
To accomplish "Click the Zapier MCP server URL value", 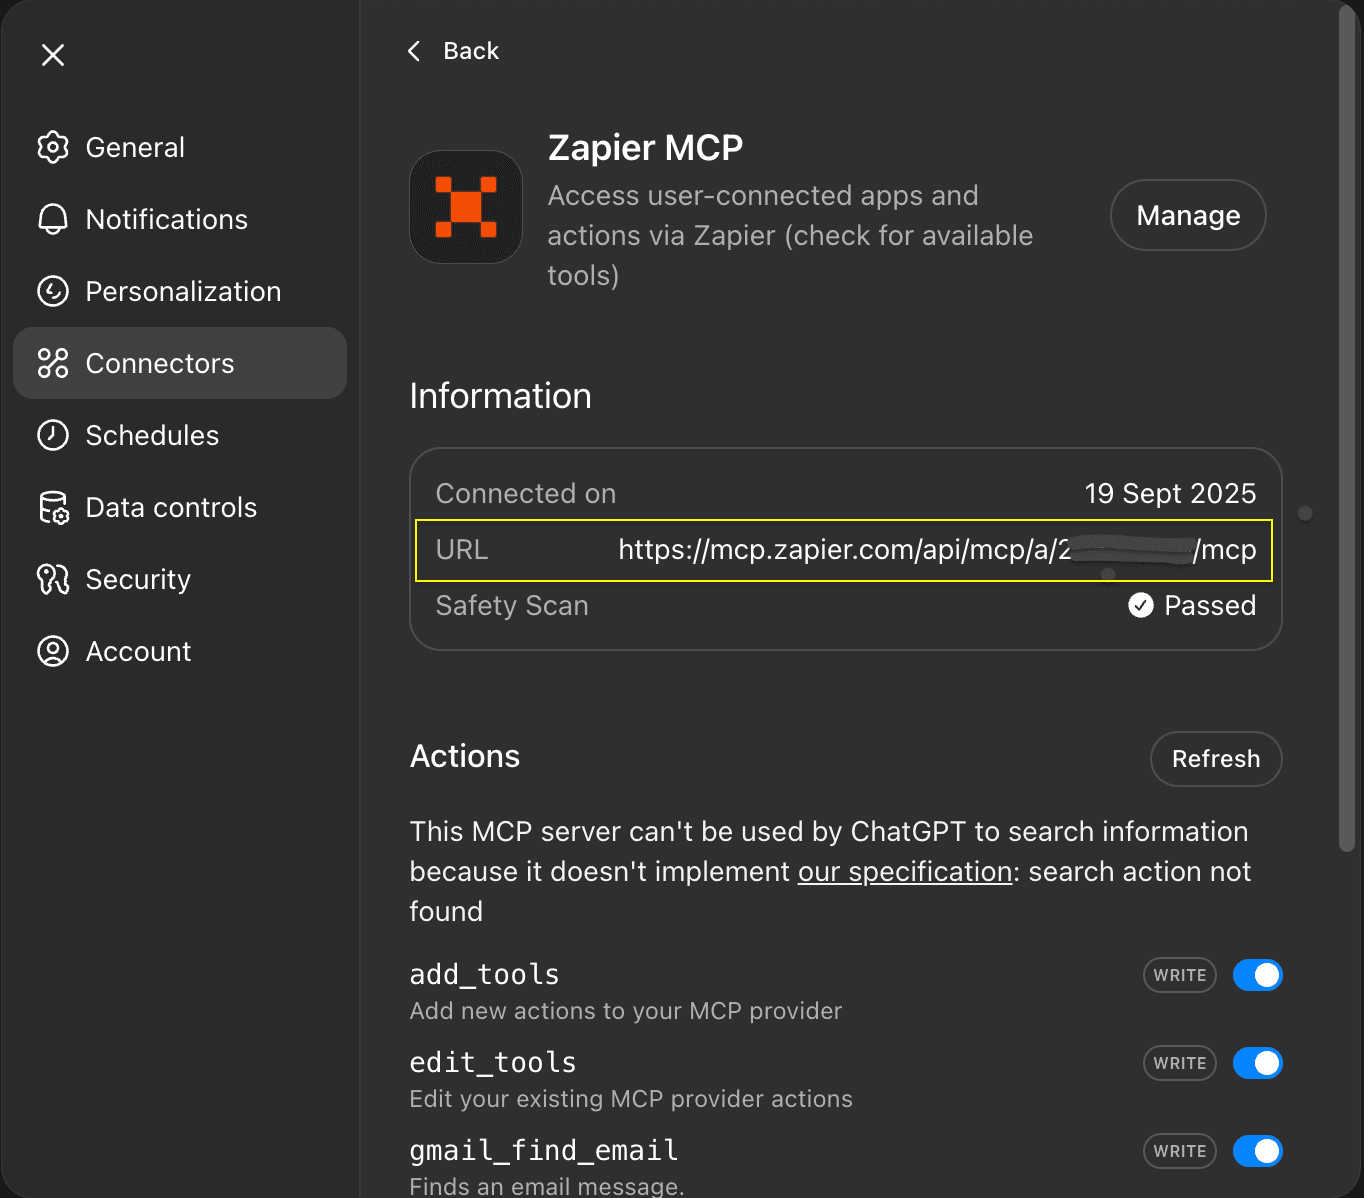I will pos(937,550).
